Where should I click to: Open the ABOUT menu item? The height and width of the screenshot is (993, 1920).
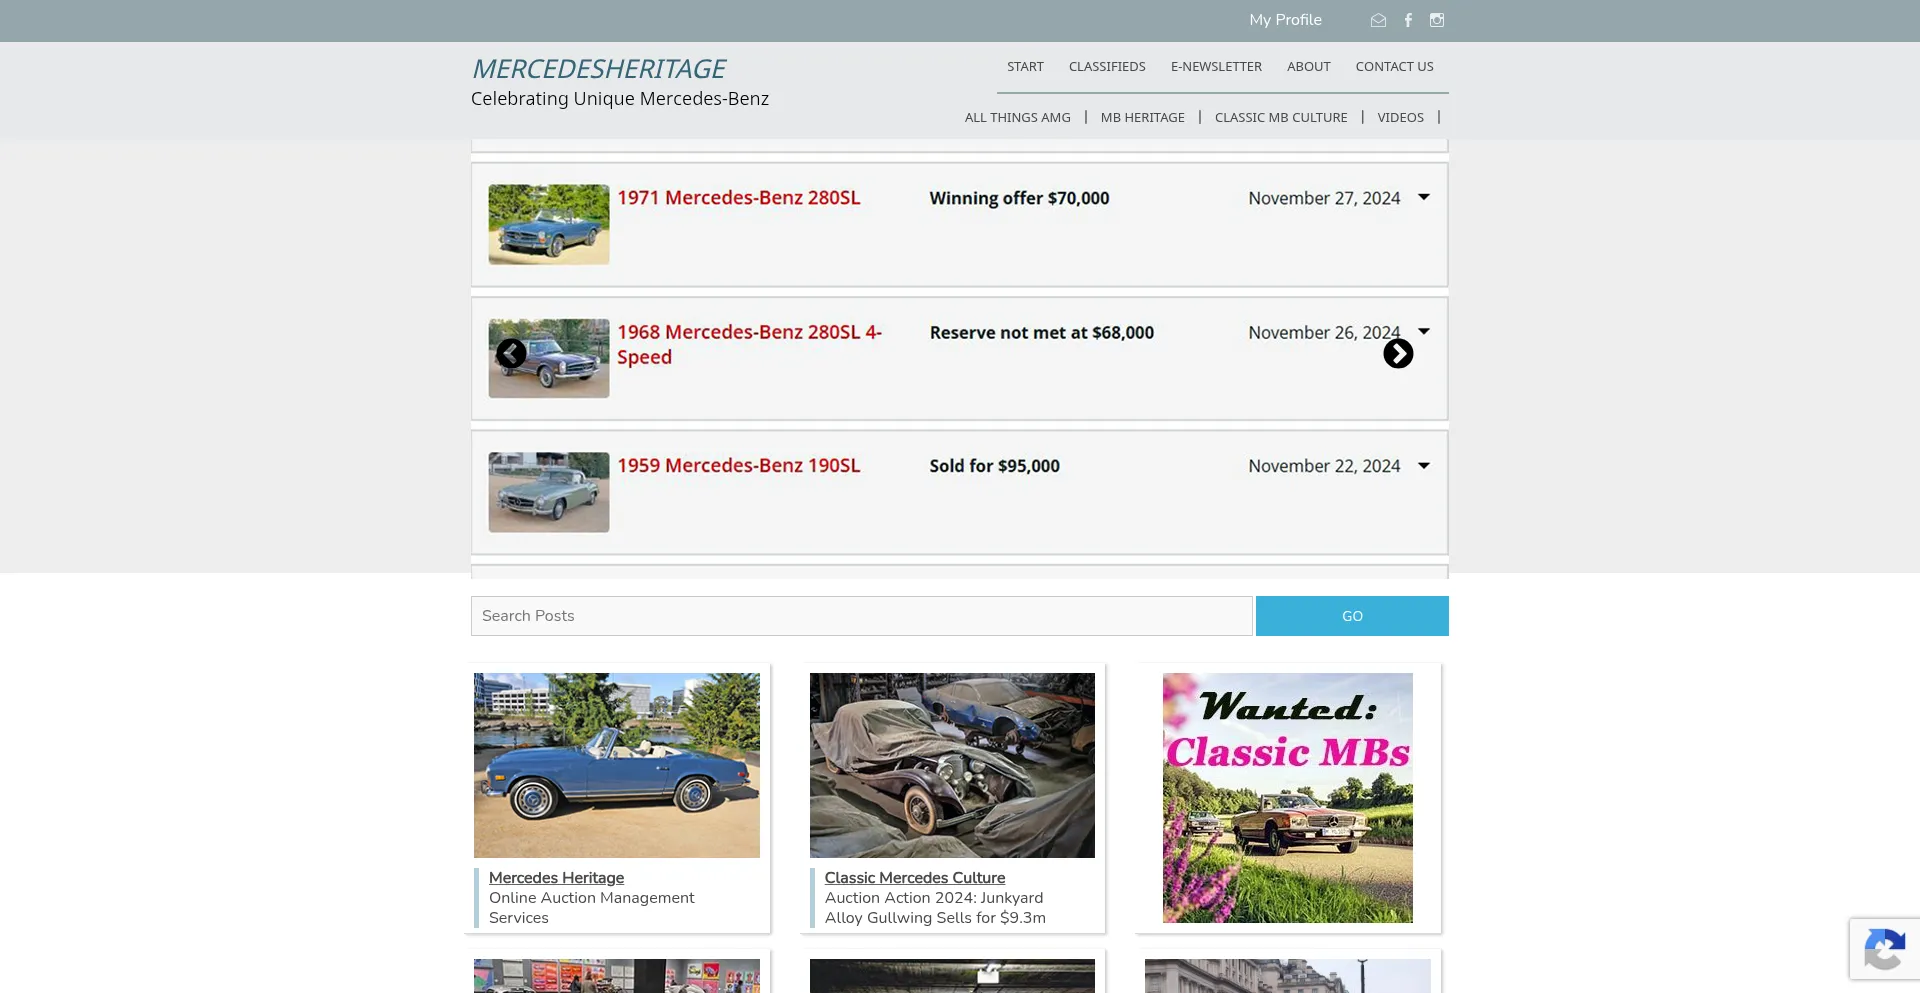(x=1308, y=67)
